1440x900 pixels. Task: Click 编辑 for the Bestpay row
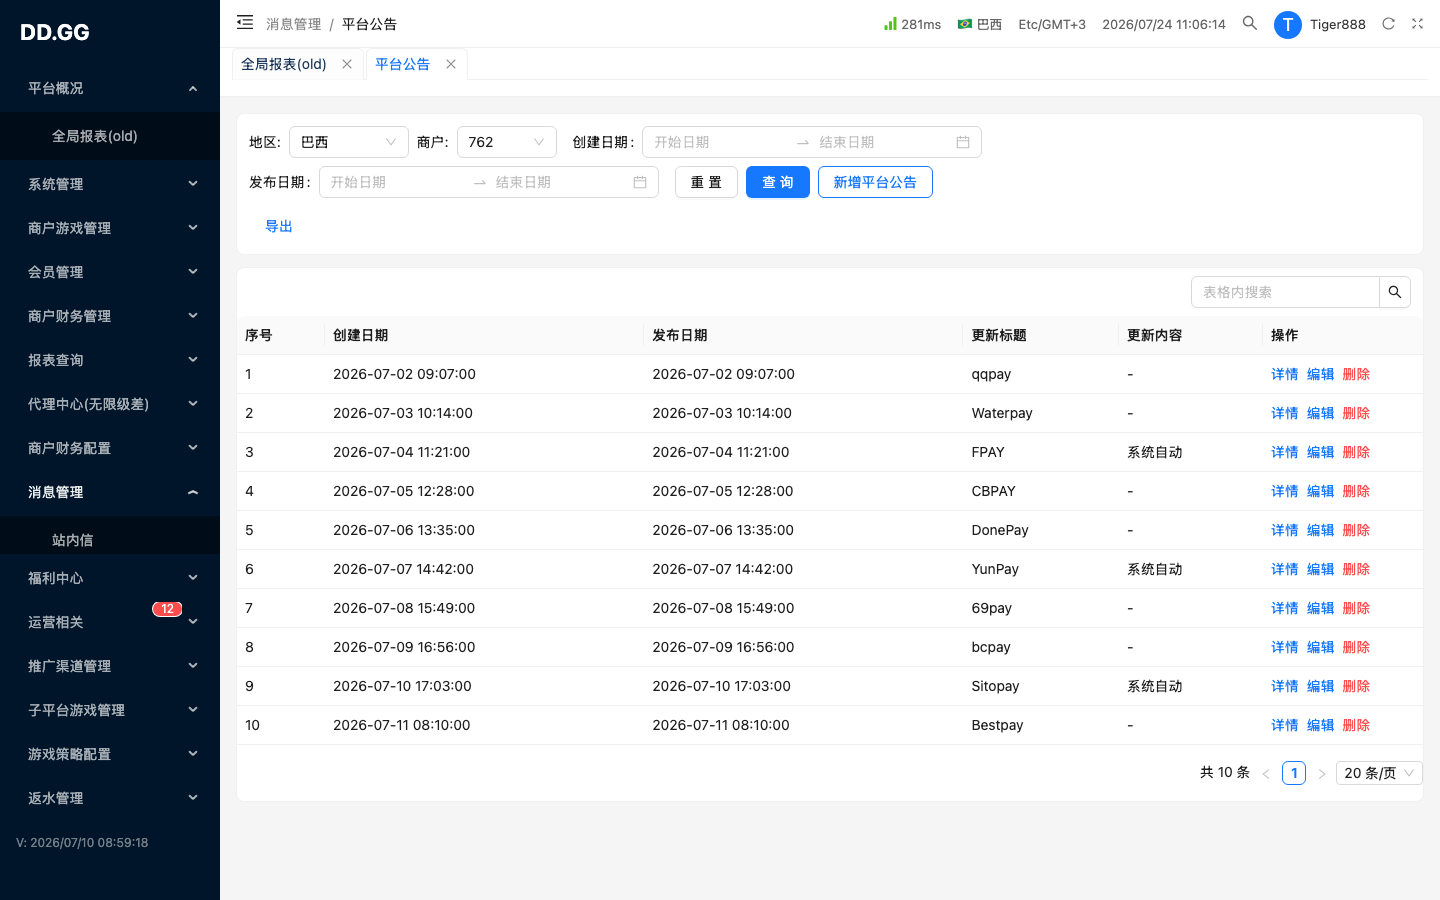1321,725
